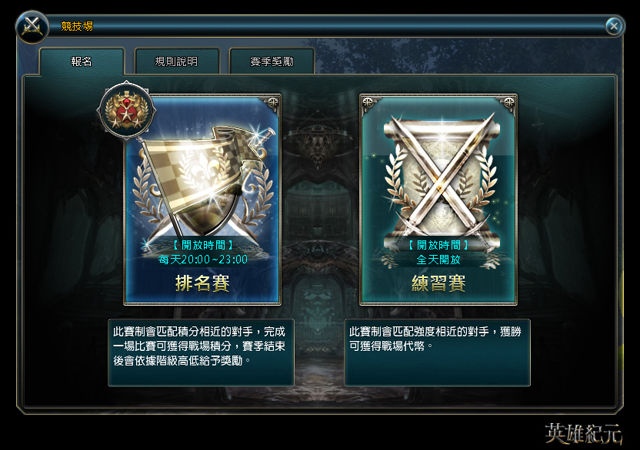The image size is (640, 450).
Task: Select the 練習賽 practice match card
Action: click(438, 199)
